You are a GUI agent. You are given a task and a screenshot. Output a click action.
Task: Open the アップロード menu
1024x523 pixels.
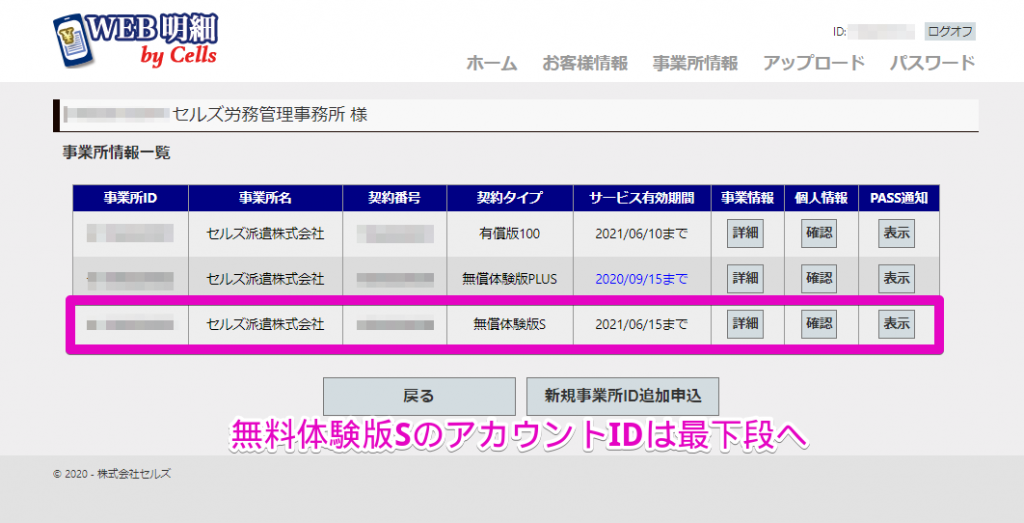[x=814, y=63]
